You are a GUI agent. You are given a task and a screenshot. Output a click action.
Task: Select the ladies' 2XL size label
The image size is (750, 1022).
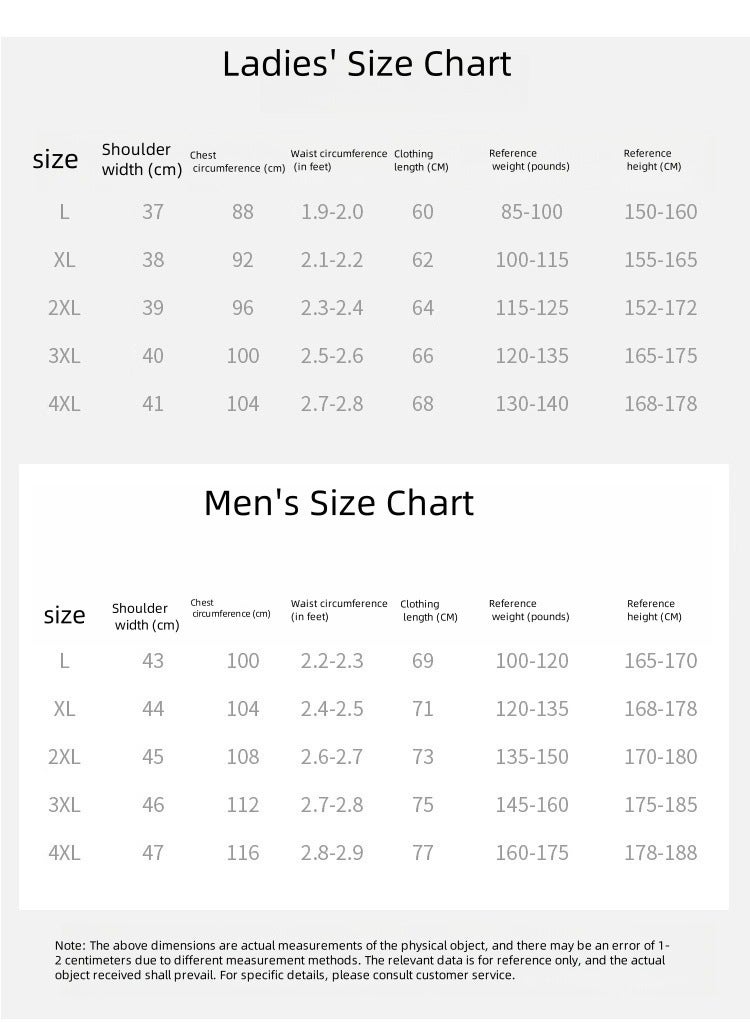pyautogui.click(x=64, y=308)
